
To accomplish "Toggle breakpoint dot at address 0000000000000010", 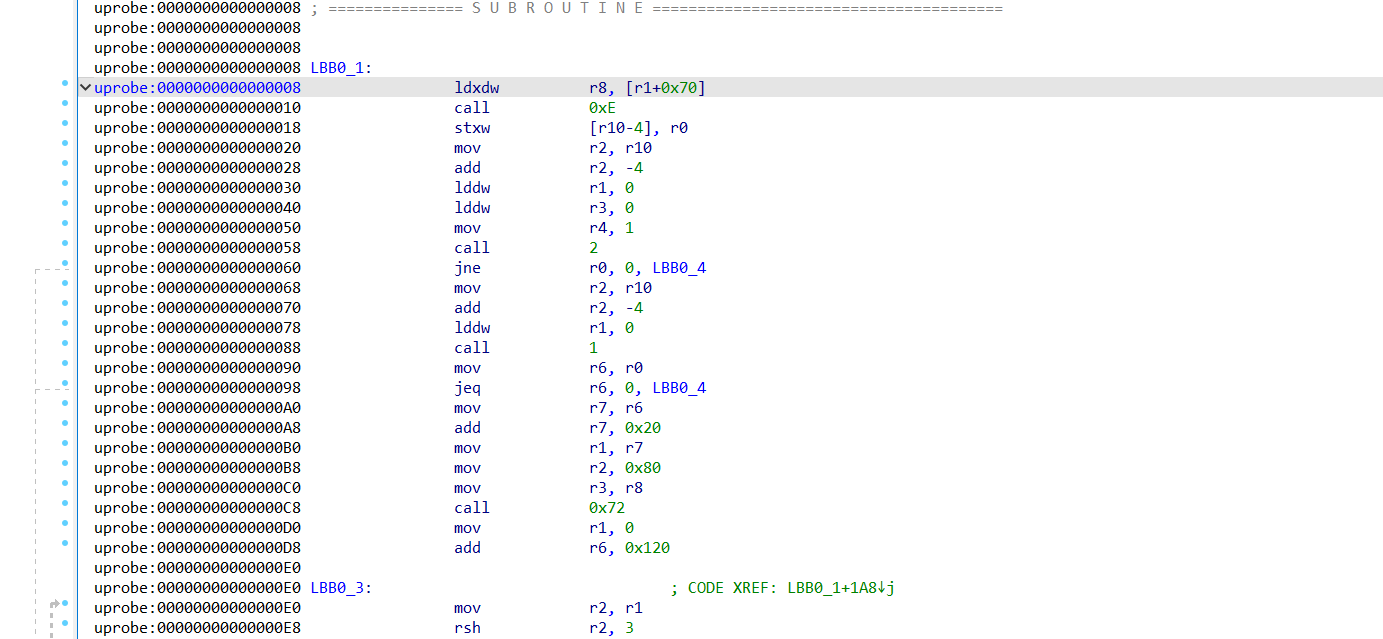I will point(65,103).
